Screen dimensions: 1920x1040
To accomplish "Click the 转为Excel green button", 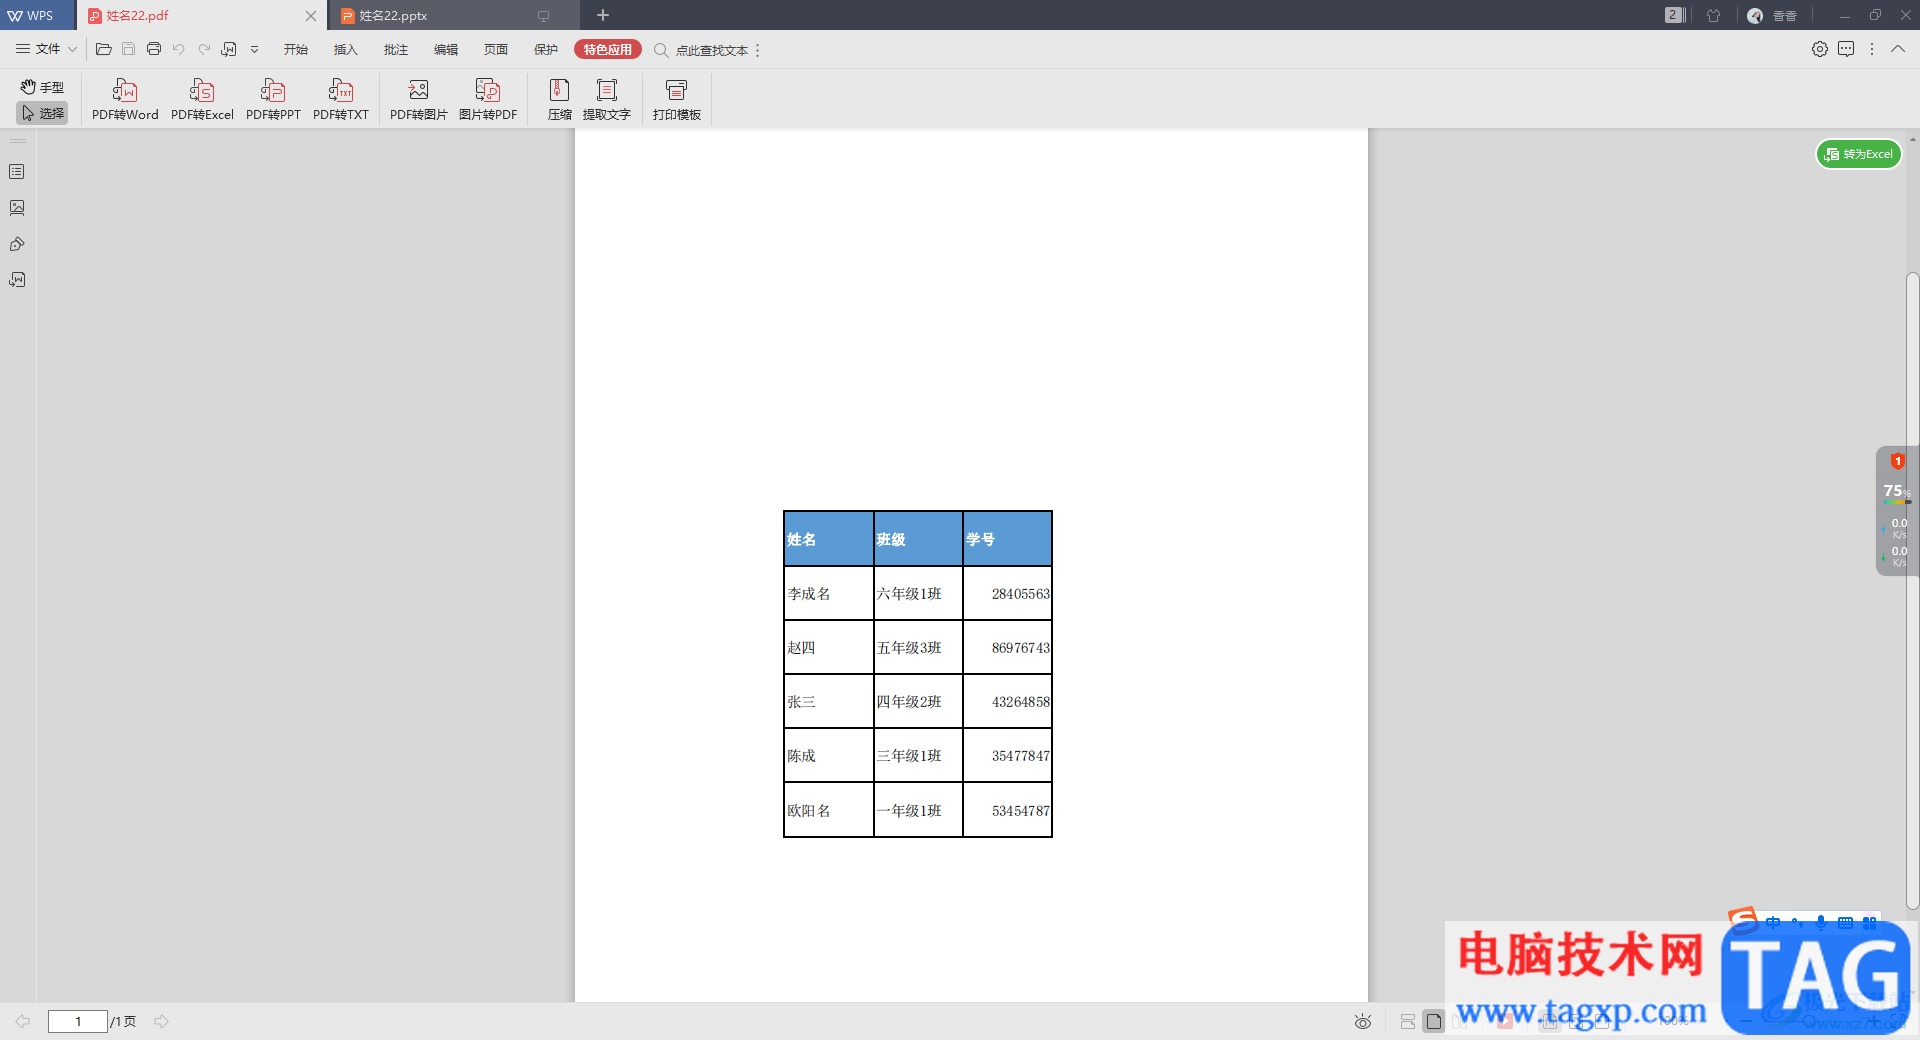I will (x=1858, y=154).
